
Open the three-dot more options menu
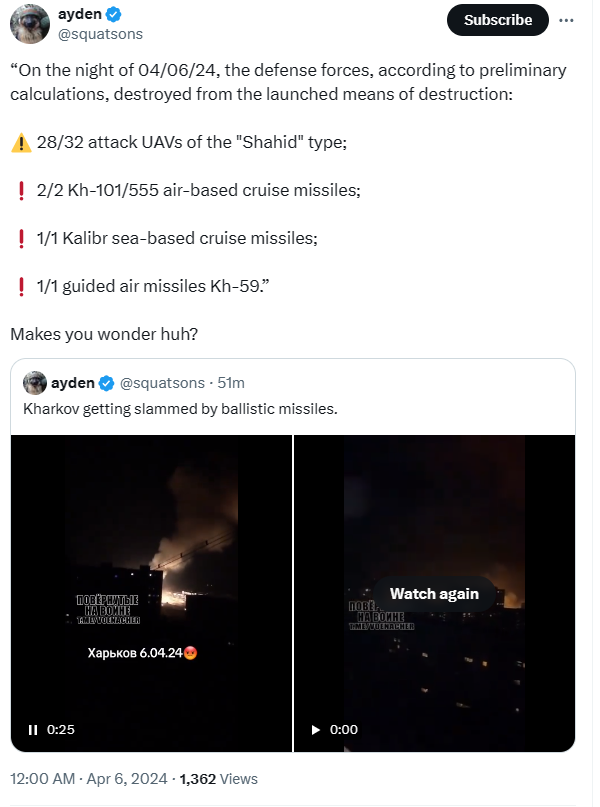tap(567, 20)
